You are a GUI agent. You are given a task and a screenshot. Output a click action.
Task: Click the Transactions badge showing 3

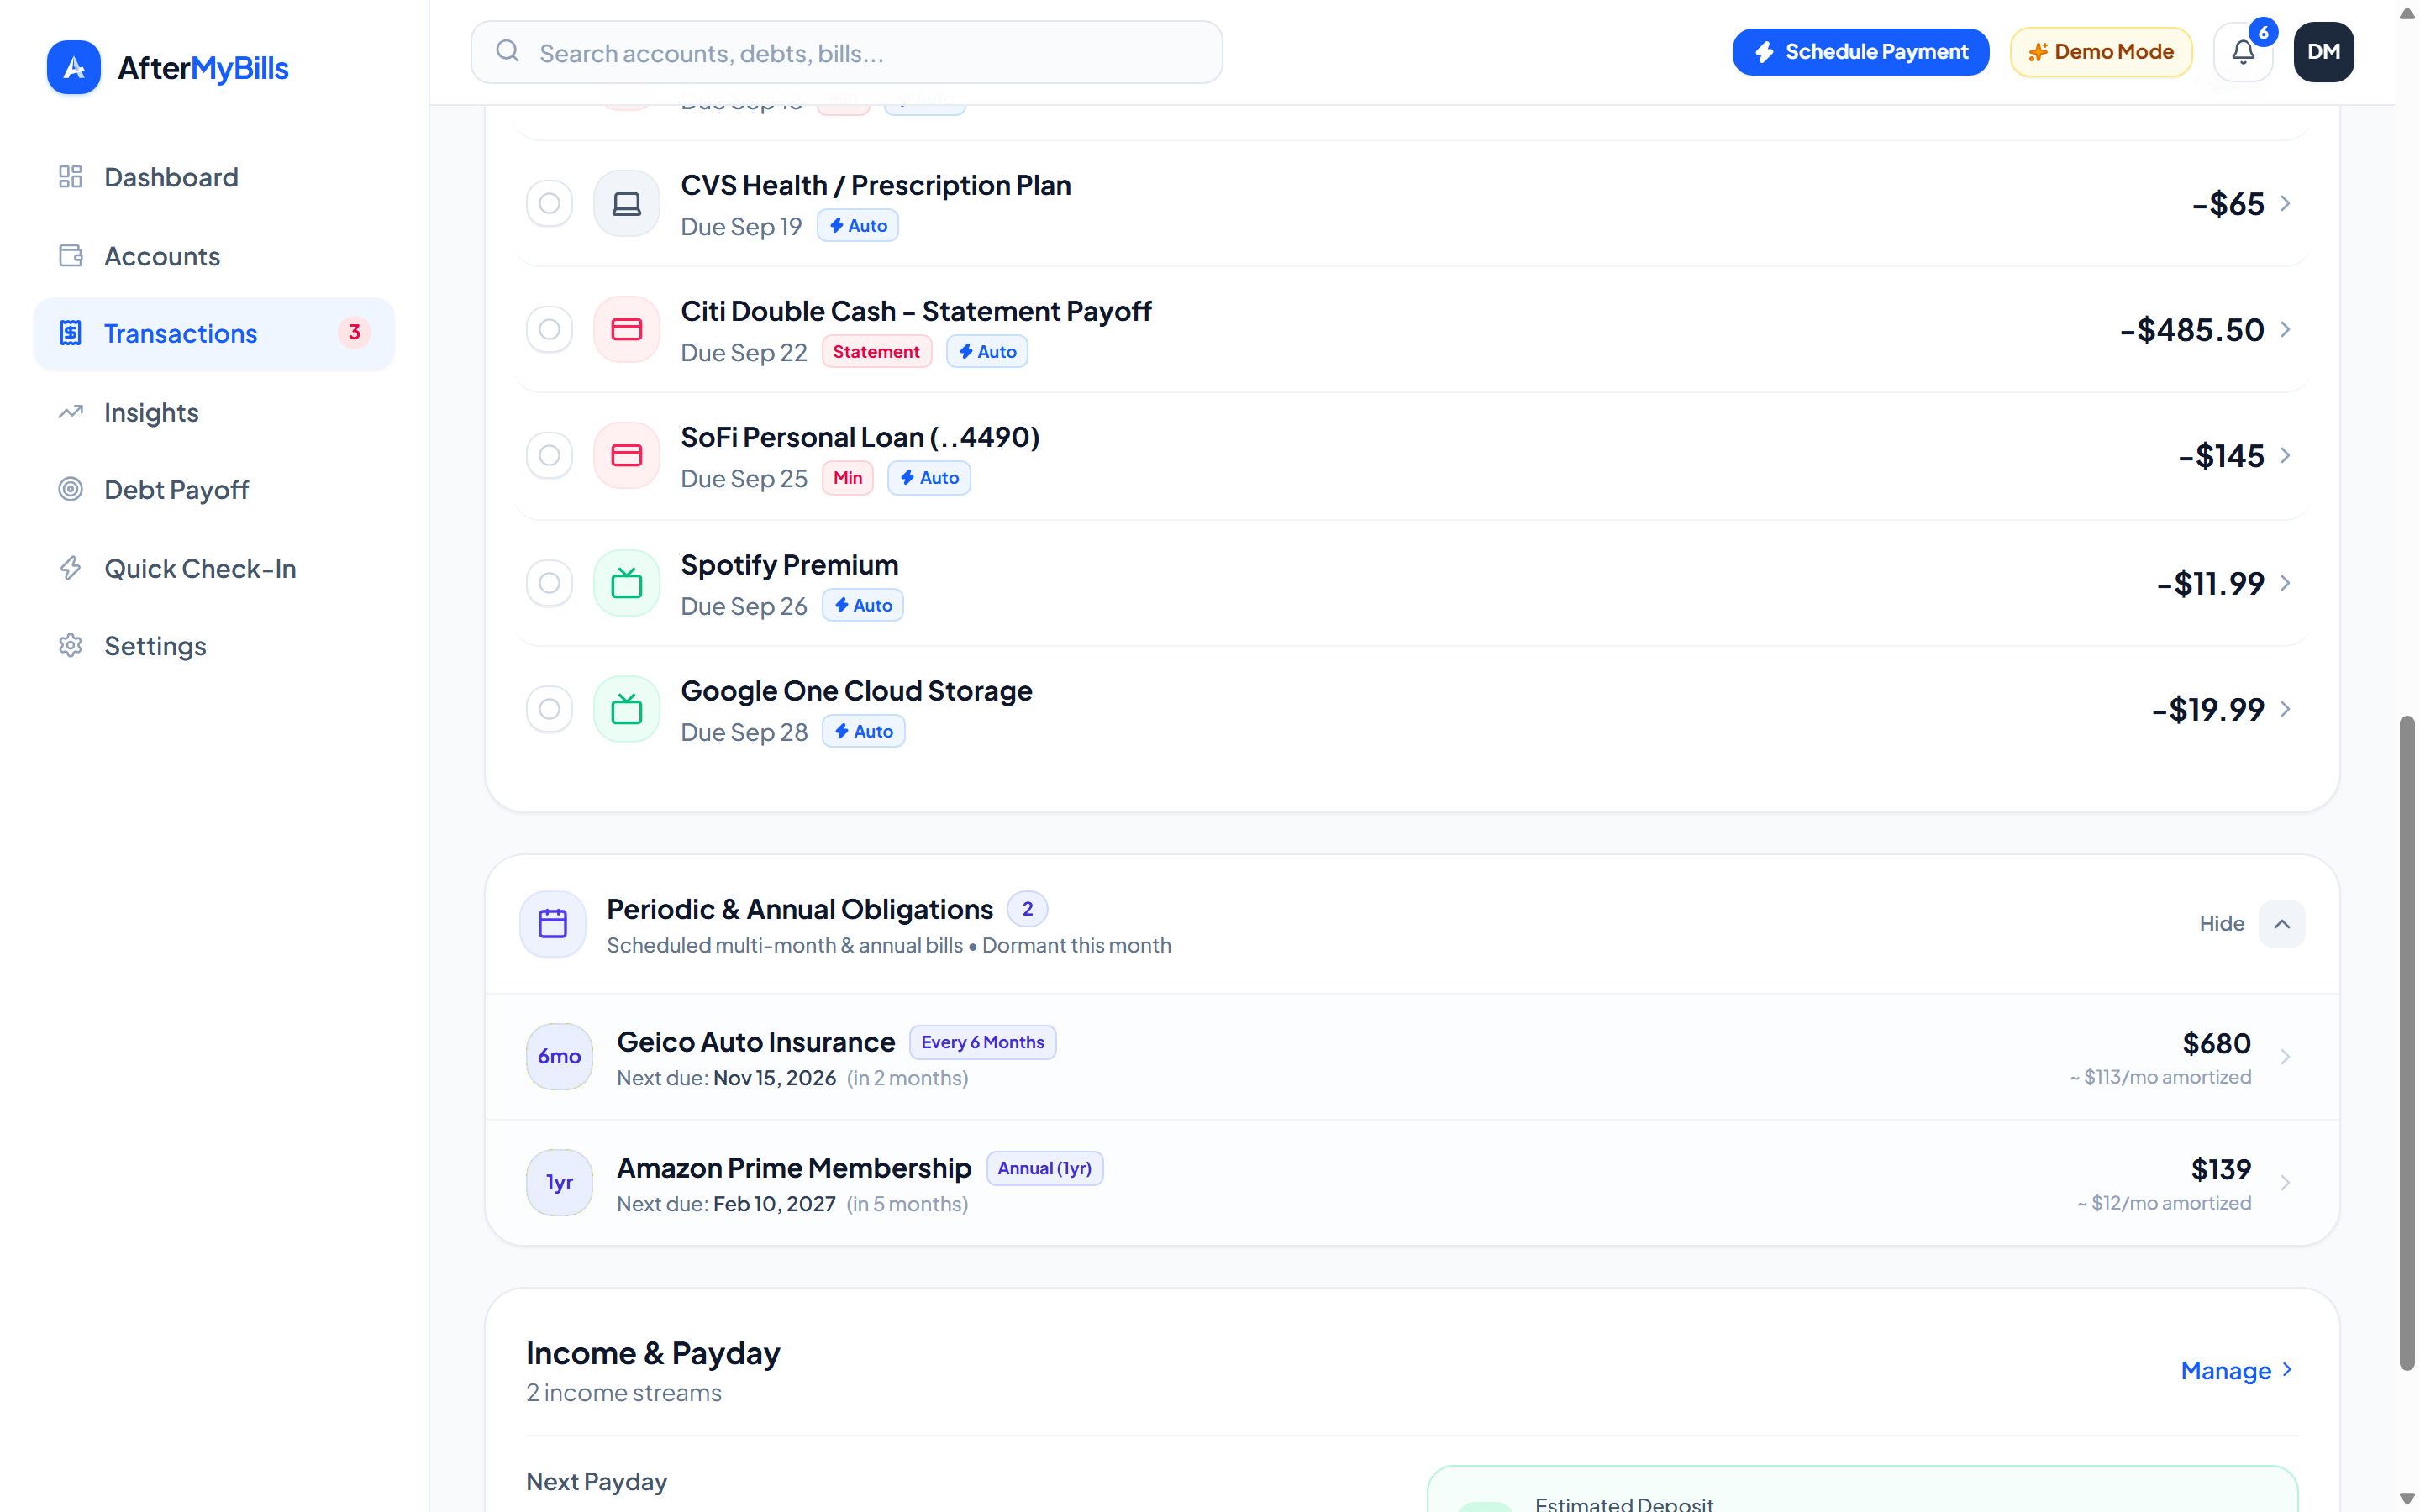[x=354, y=333]
